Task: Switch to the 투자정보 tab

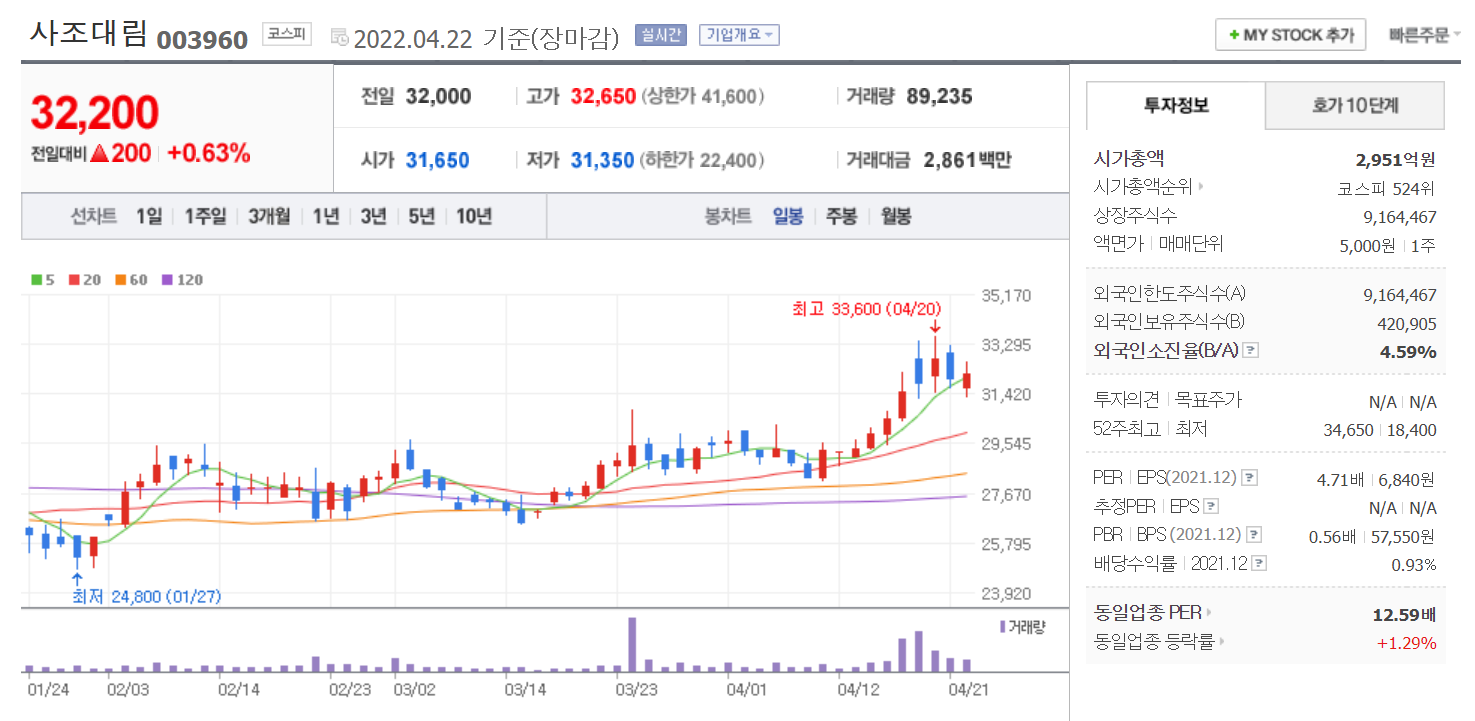Action: (1176, 105)
